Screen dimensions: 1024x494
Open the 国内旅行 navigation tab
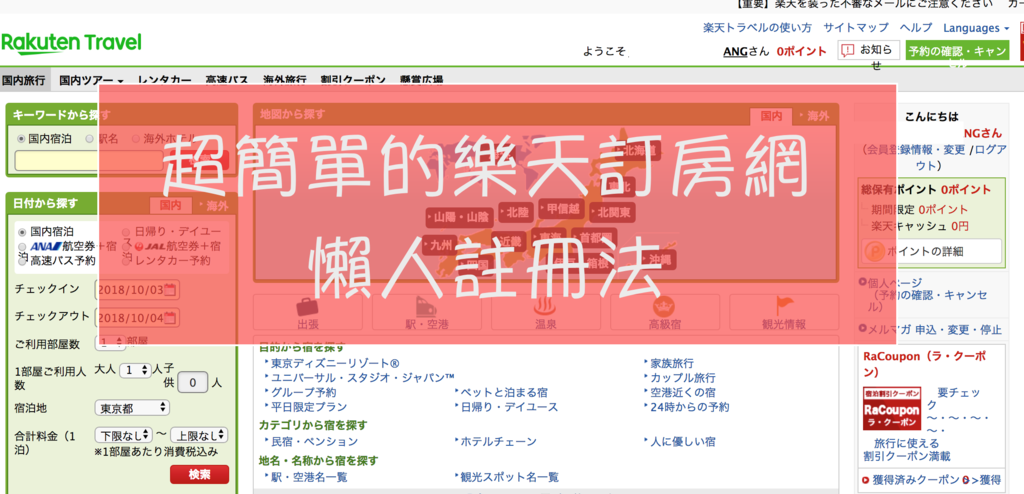[x=24, y=80]
